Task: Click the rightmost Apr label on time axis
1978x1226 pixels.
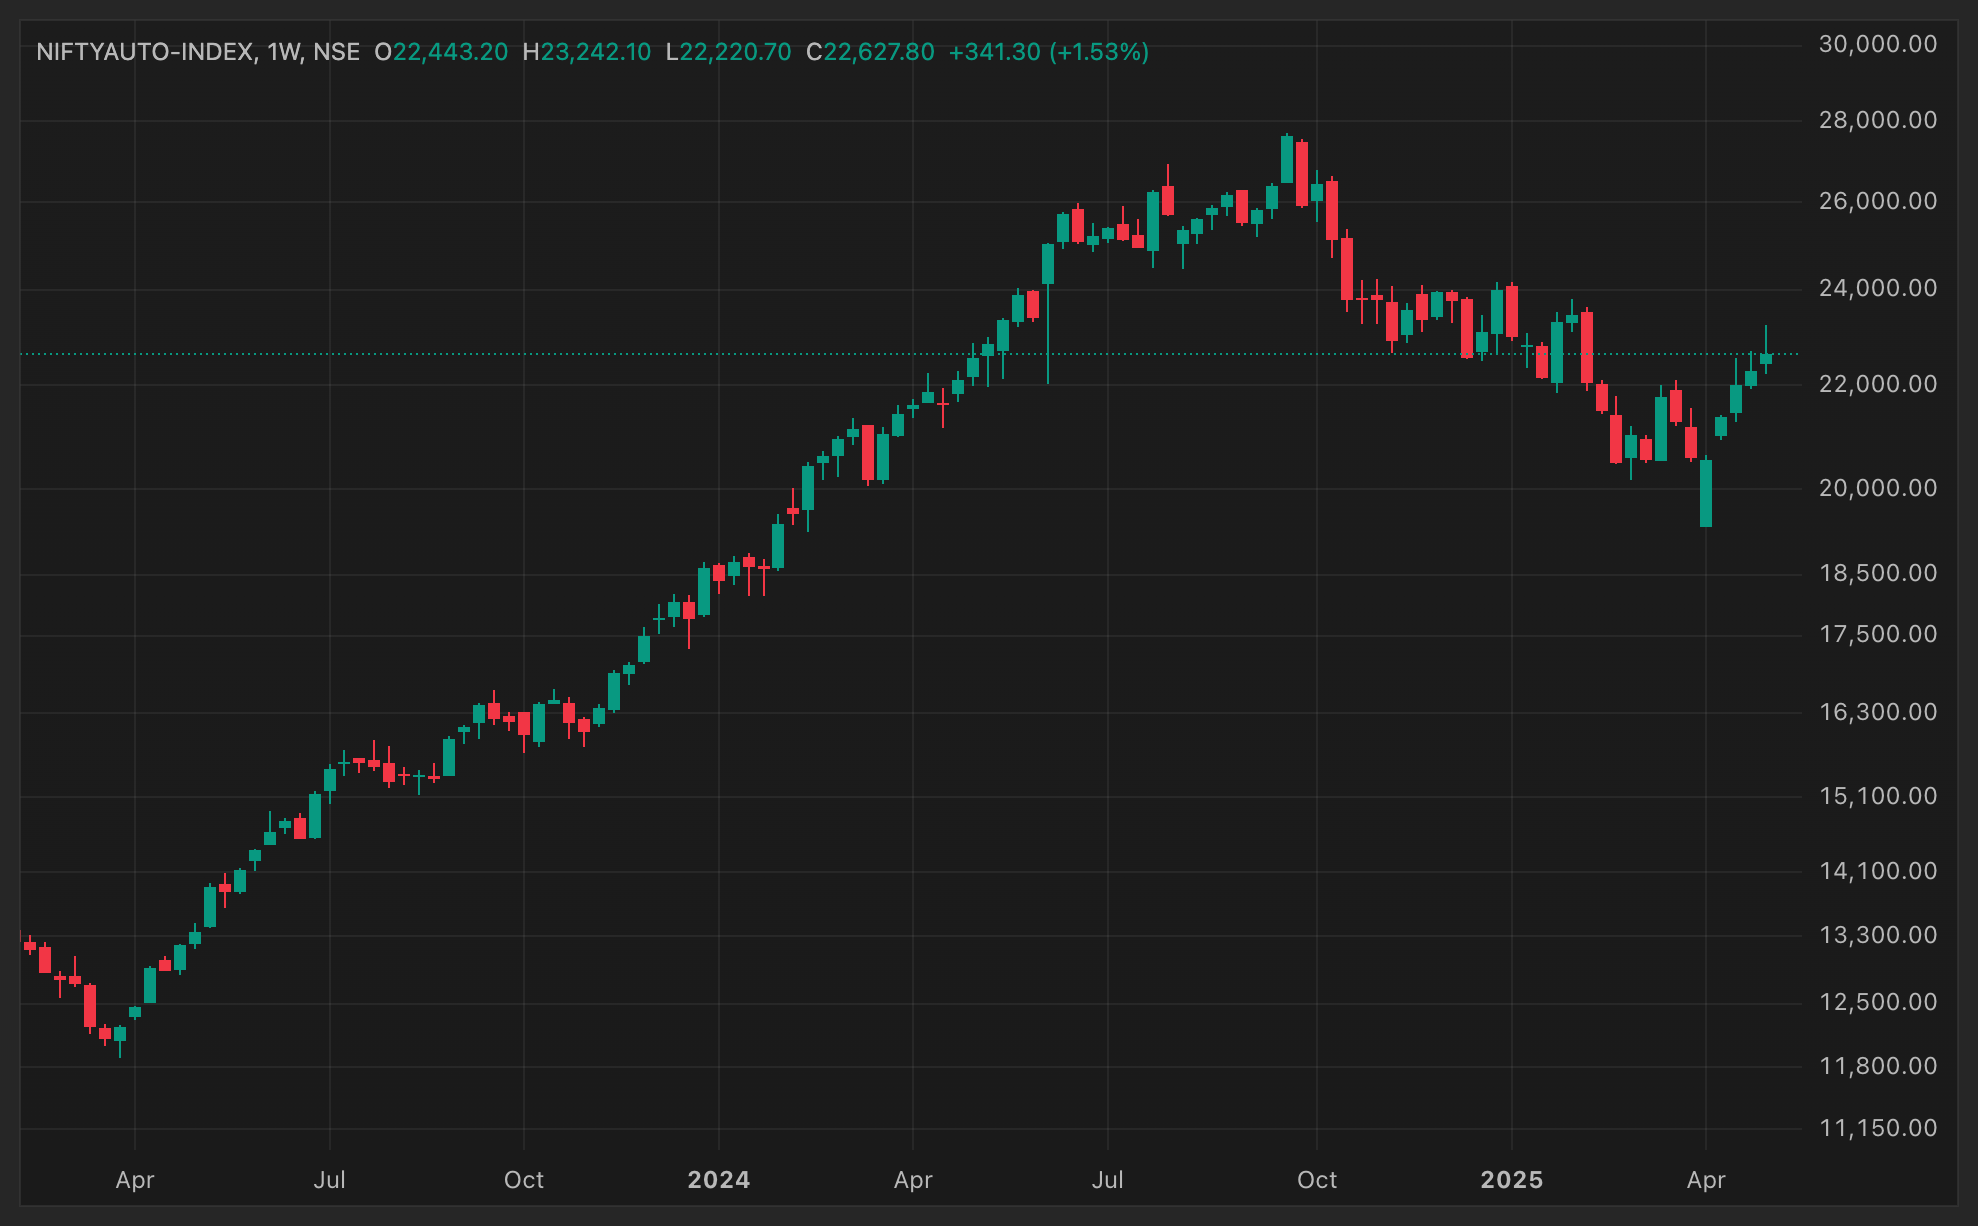Action: click(x=1706, y=1180)
